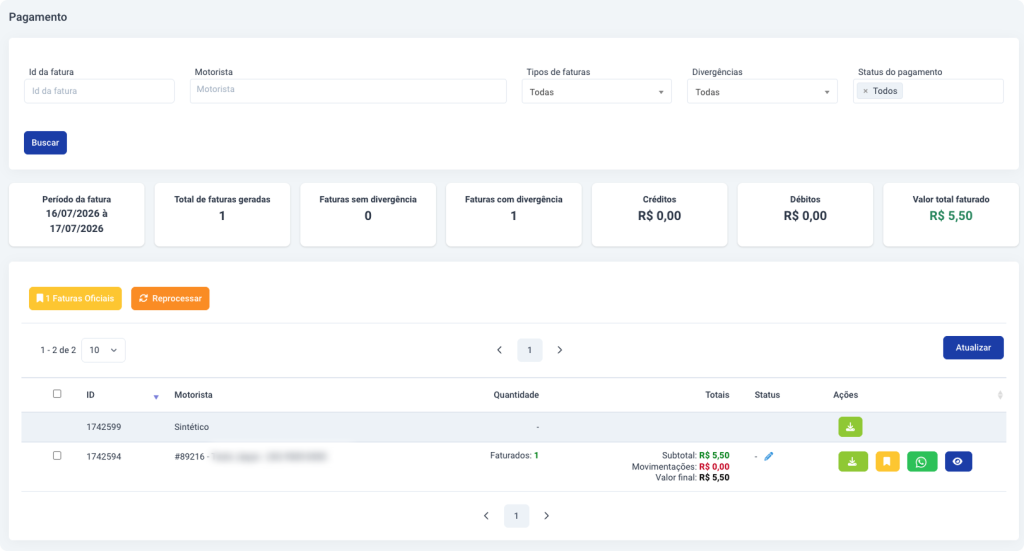The image size is (1024, 551).
Task: Toggle the select-all checkbox in table header
Action: pos(57,394)
